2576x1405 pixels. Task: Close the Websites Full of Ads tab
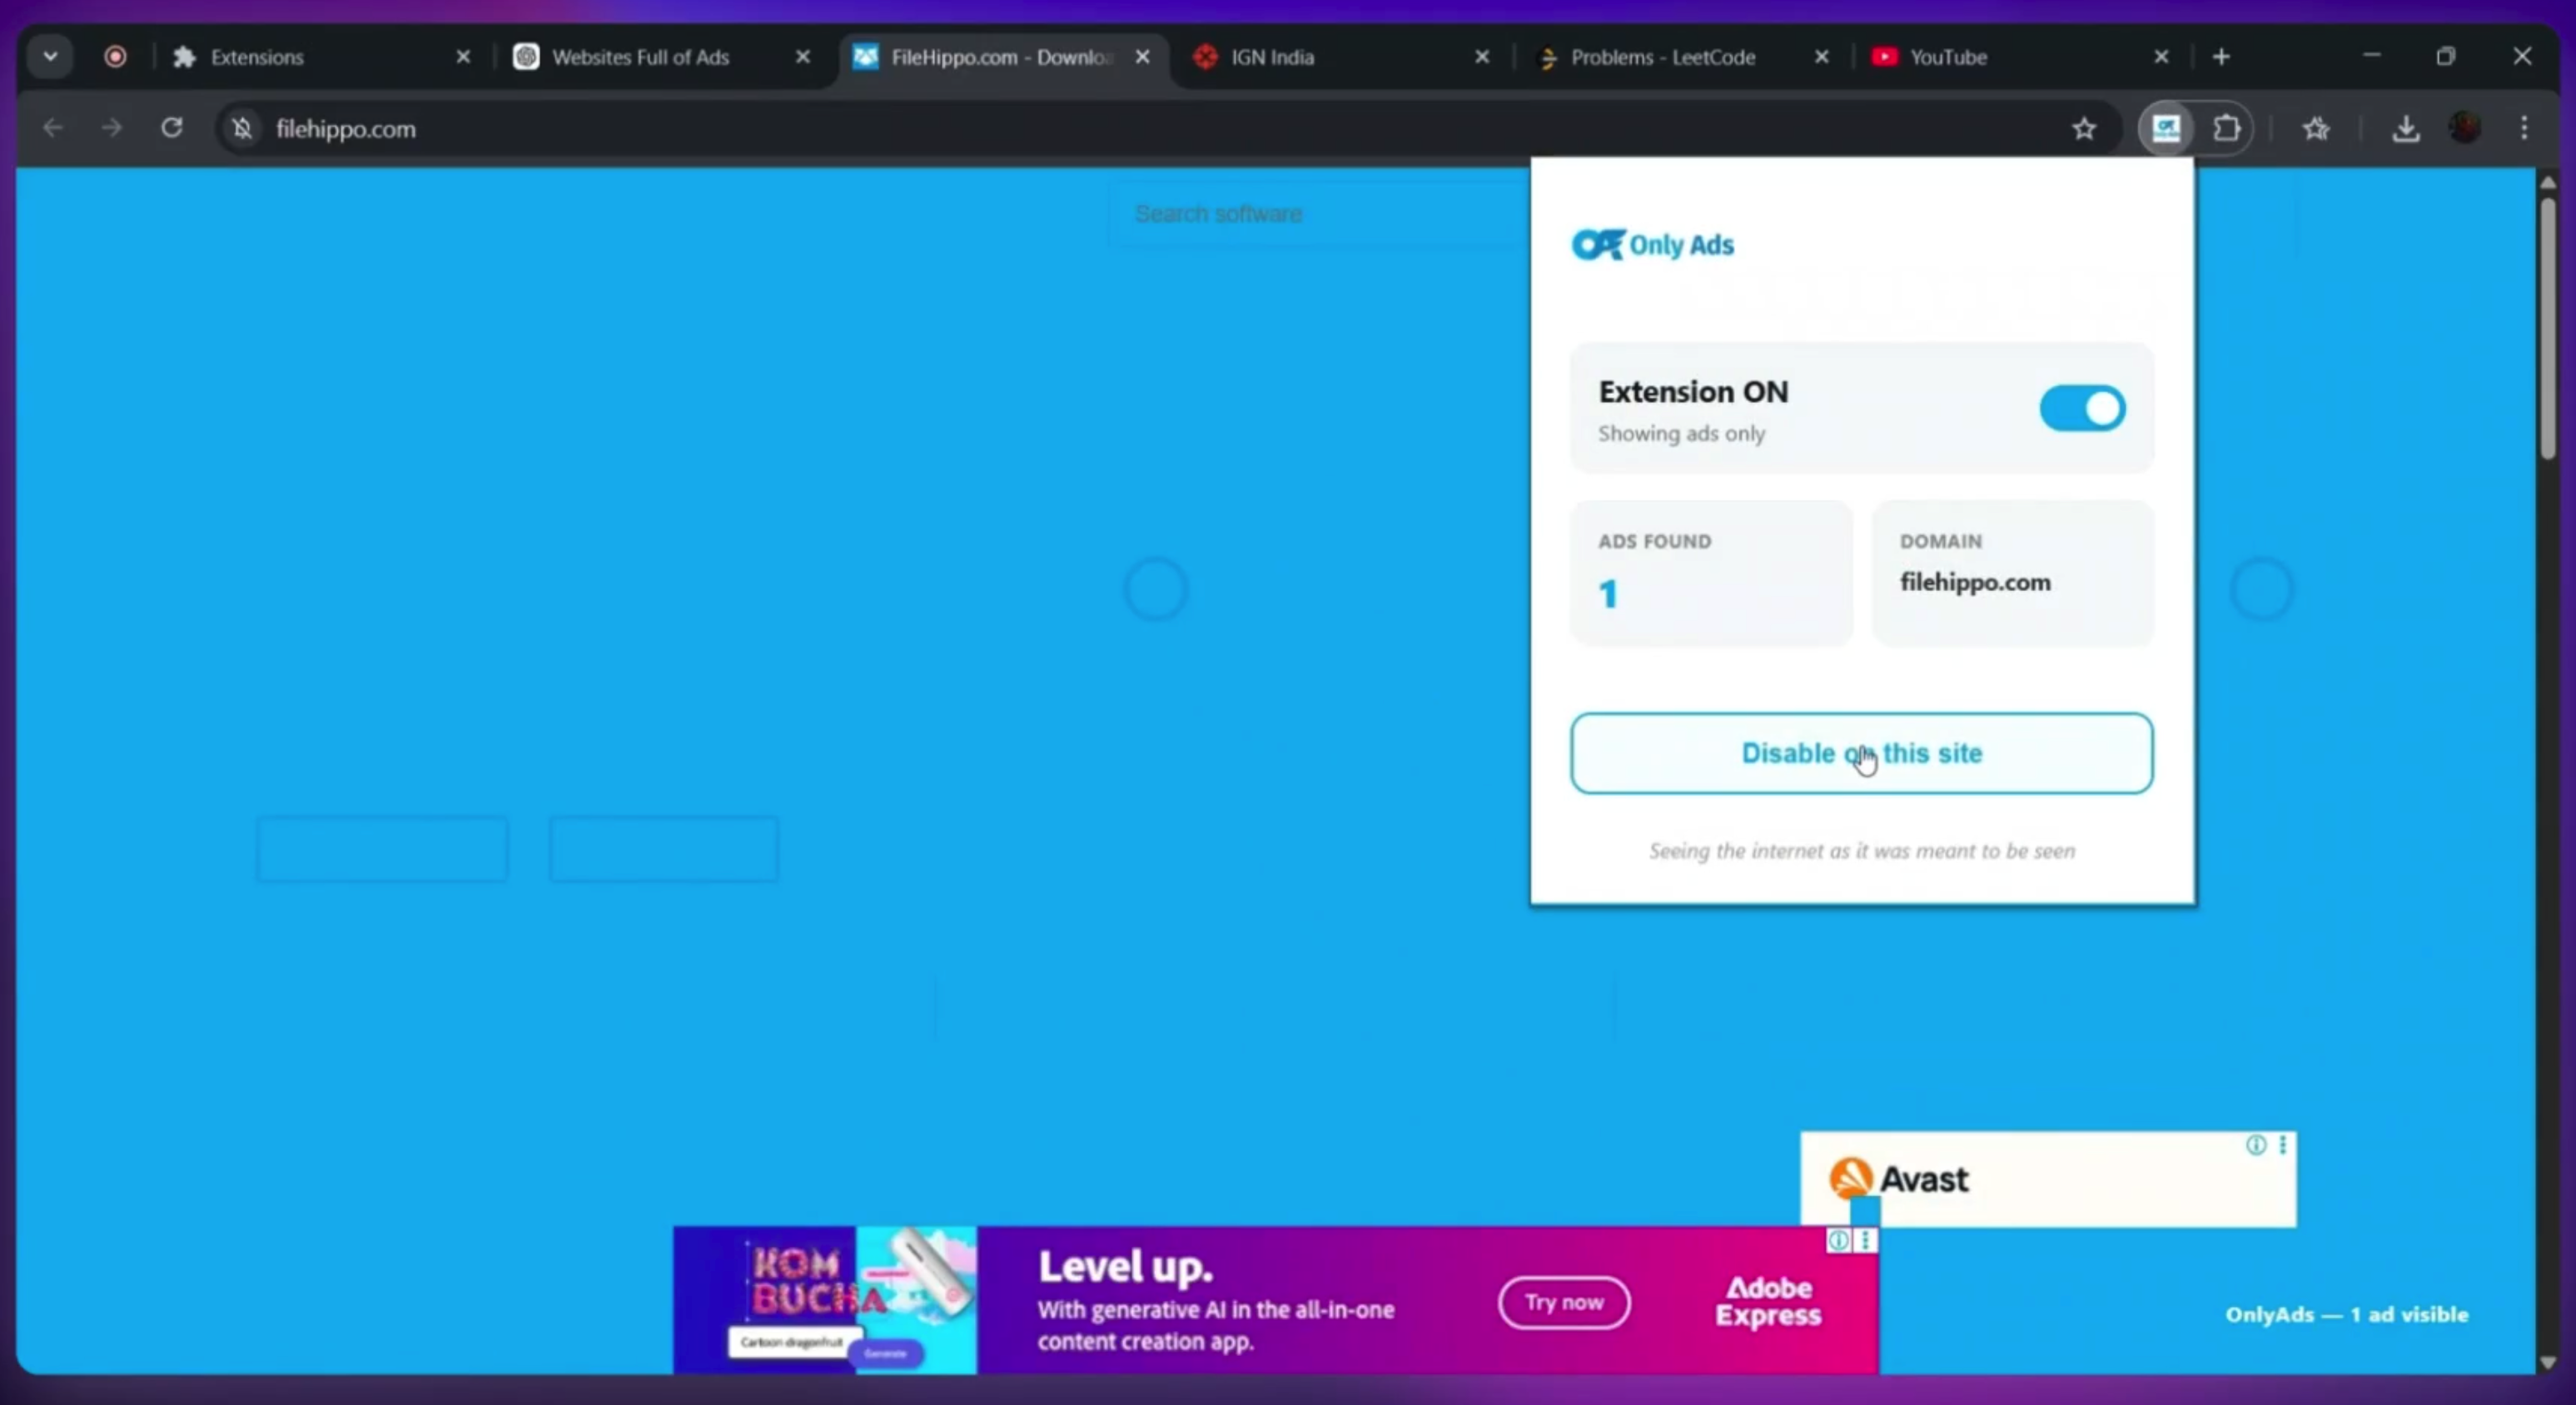802,57
